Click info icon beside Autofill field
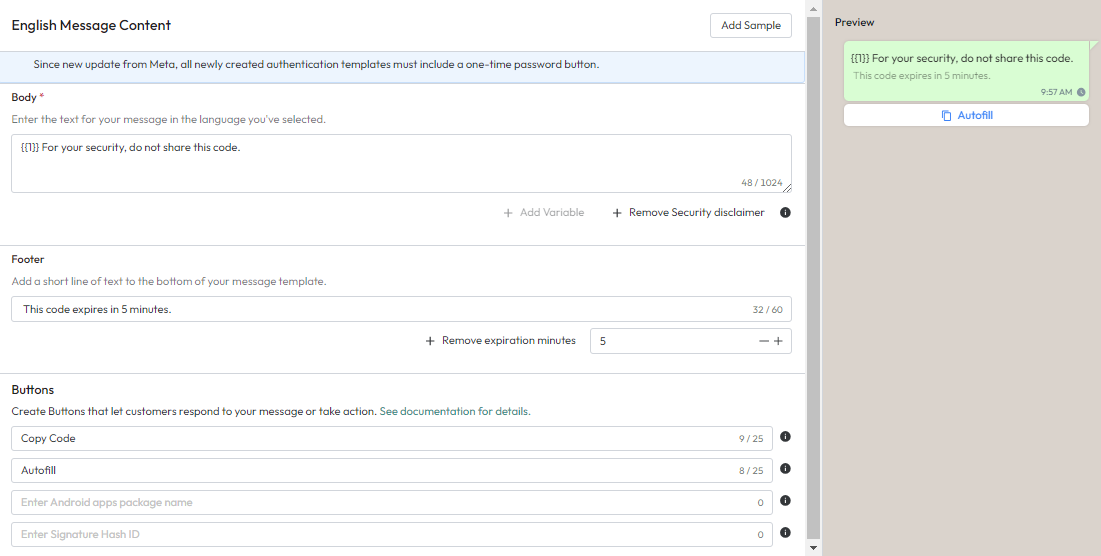The image size is (1101, 556). 785,469
